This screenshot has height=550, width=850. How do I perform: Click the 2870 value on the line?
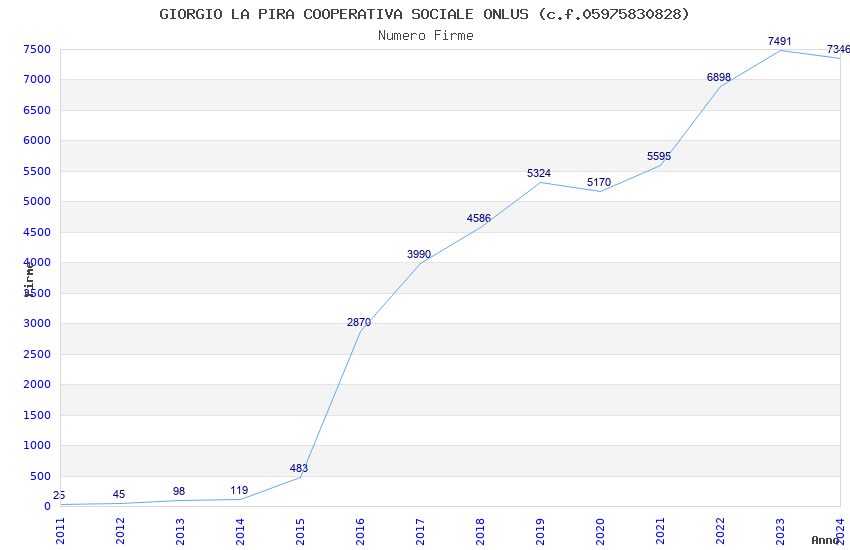[359, 322]
